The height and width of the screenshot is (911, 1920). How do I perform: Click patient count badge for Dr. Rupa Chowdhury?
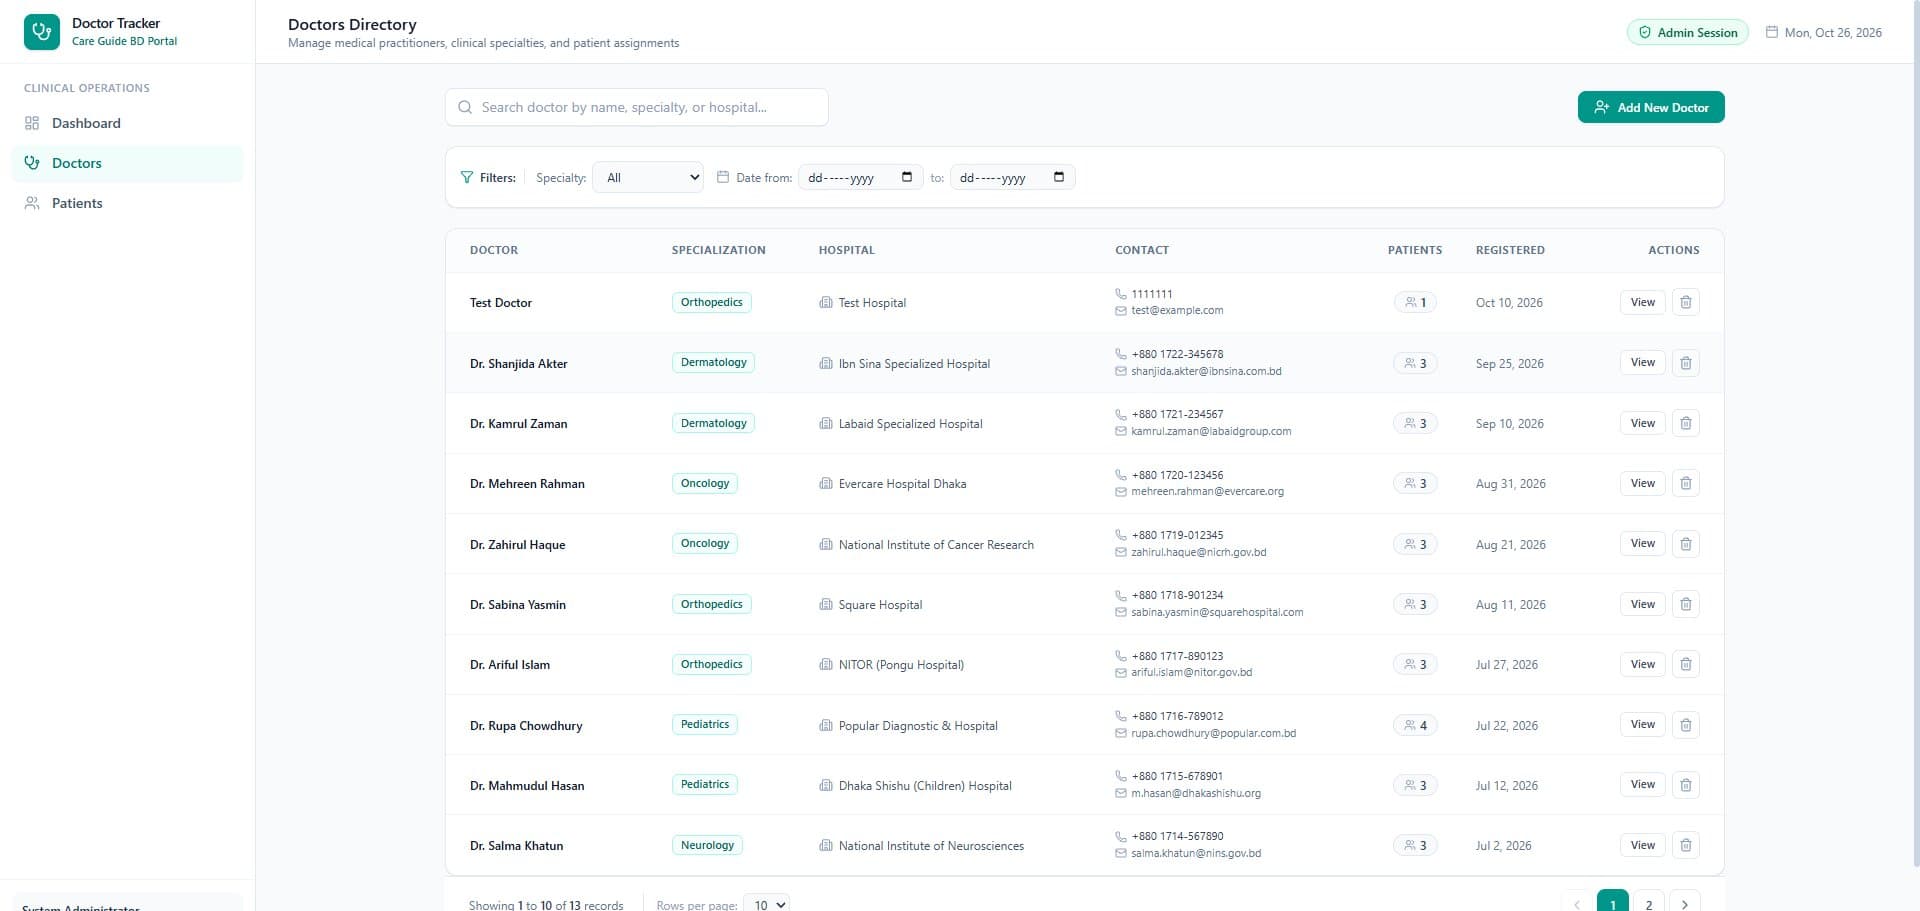click(1415, 725)
